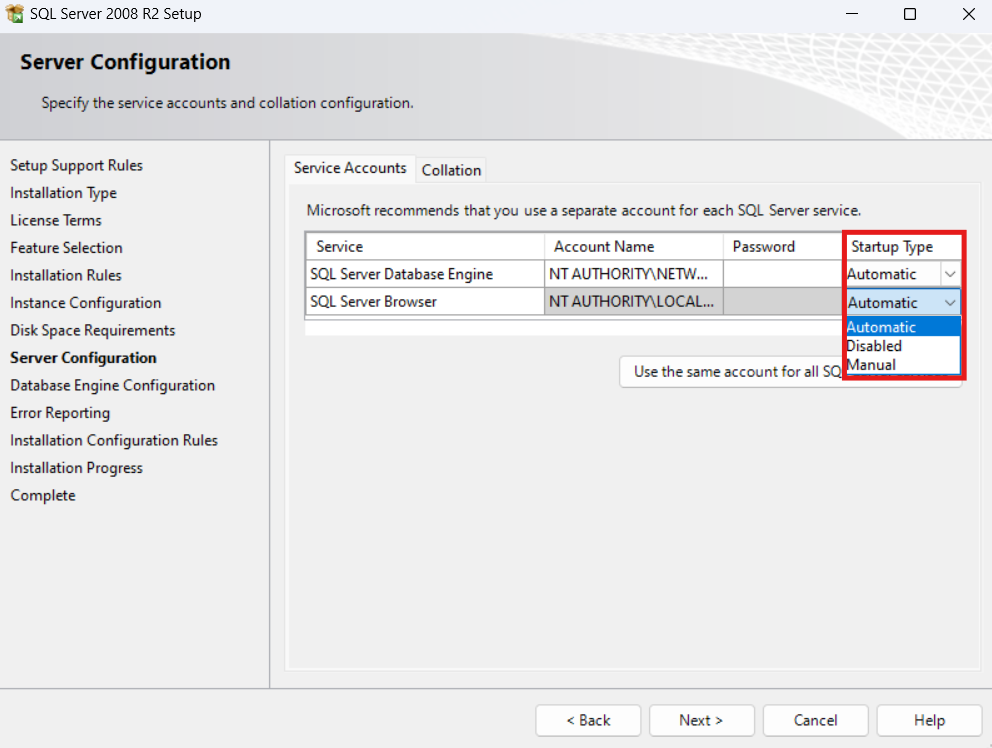Select "Database Engine Configuration" in the sidebar
This screenshot has width=992, height=748.
[112, 385]
